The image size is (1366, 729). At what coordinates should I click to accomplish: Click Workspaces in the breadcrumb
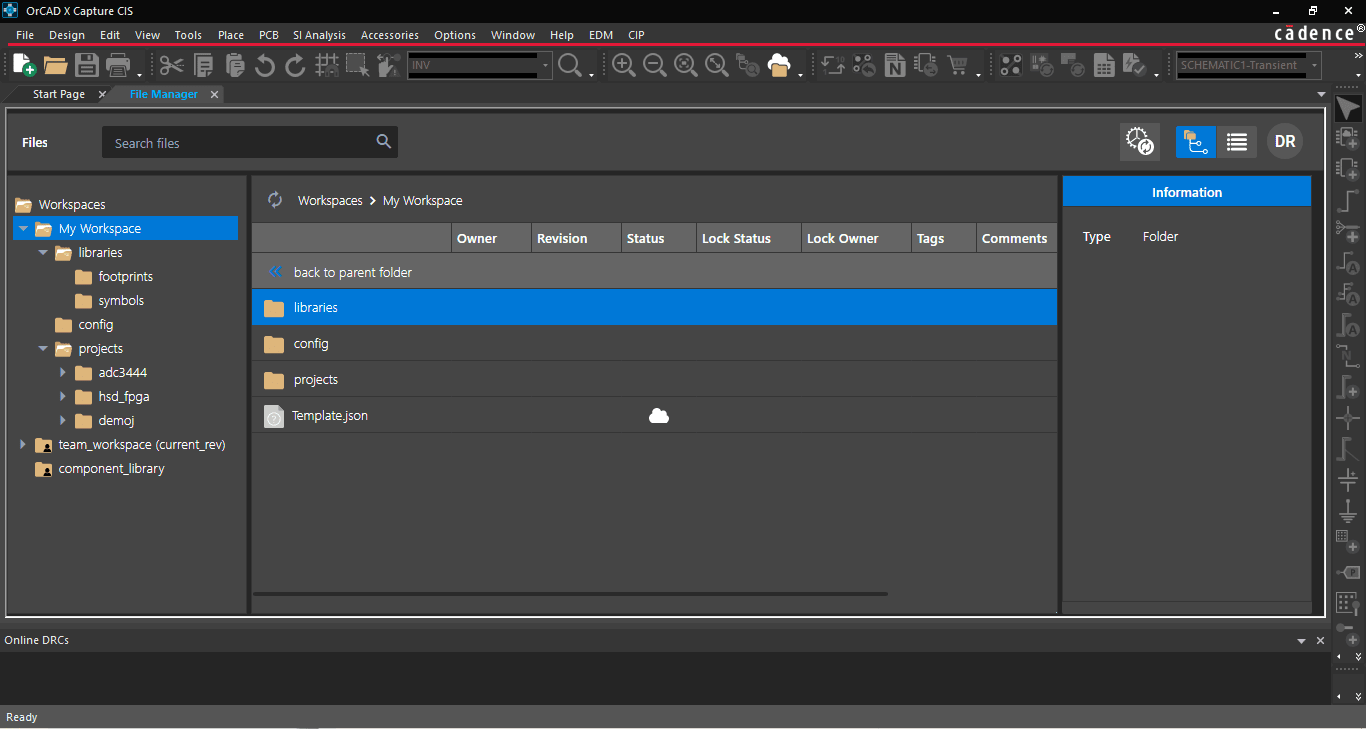pos(330,200)
